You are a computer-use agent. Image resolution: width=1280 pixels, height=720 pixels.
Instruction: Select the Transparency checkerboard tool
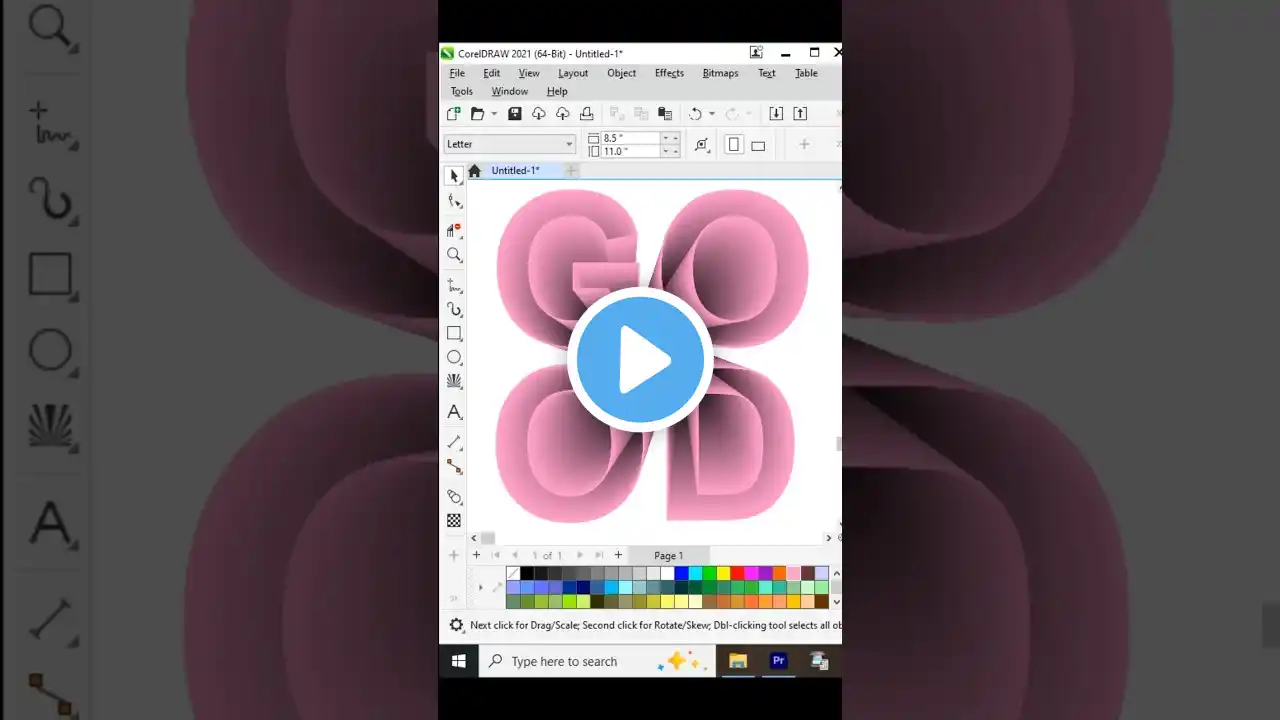click(454, 520)
